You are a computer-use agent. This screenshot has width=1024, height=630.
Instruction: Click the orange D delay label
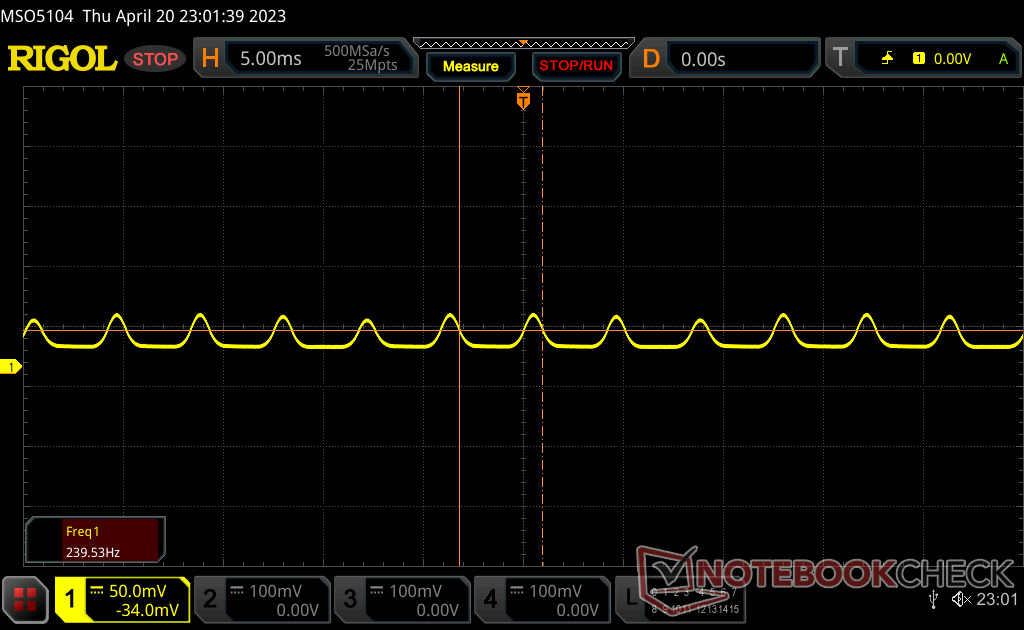pyautogui.click(x=651, y=59)
